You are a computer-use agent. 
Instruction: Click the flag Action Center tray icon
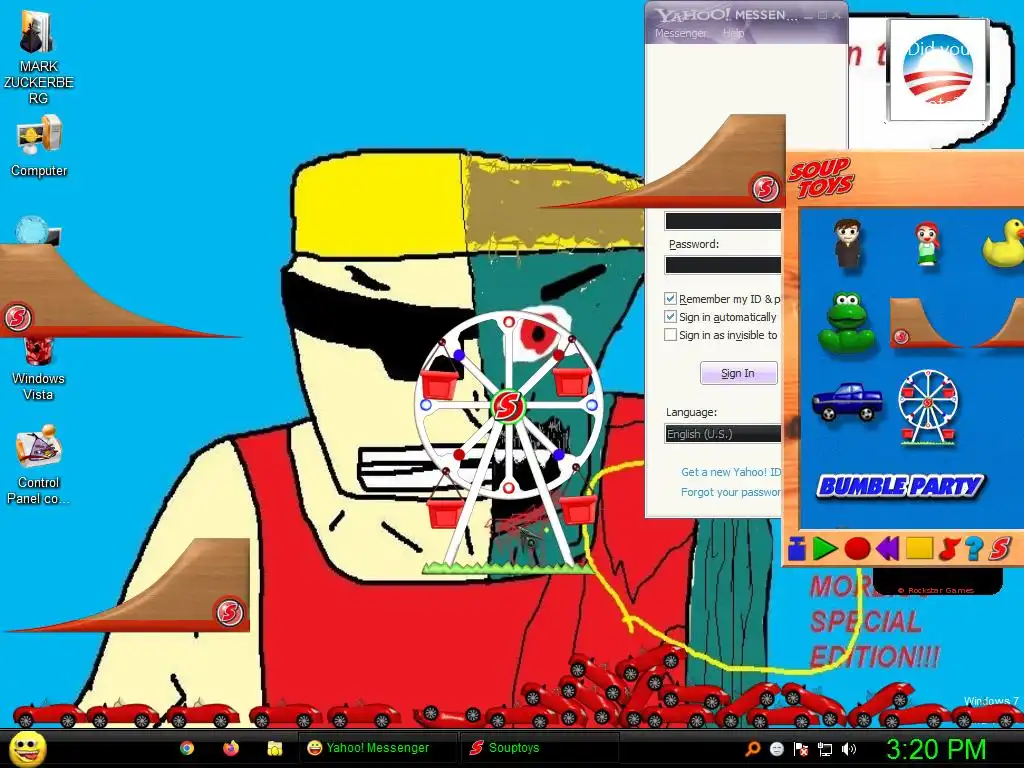point(801,749)
